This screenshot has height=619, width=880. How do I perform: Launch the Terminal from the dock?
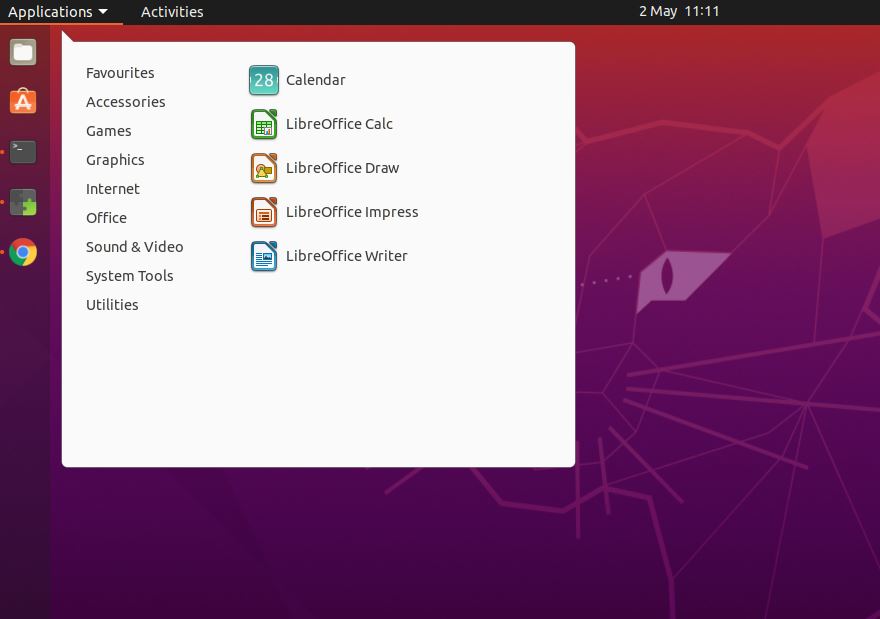[22, 151]
